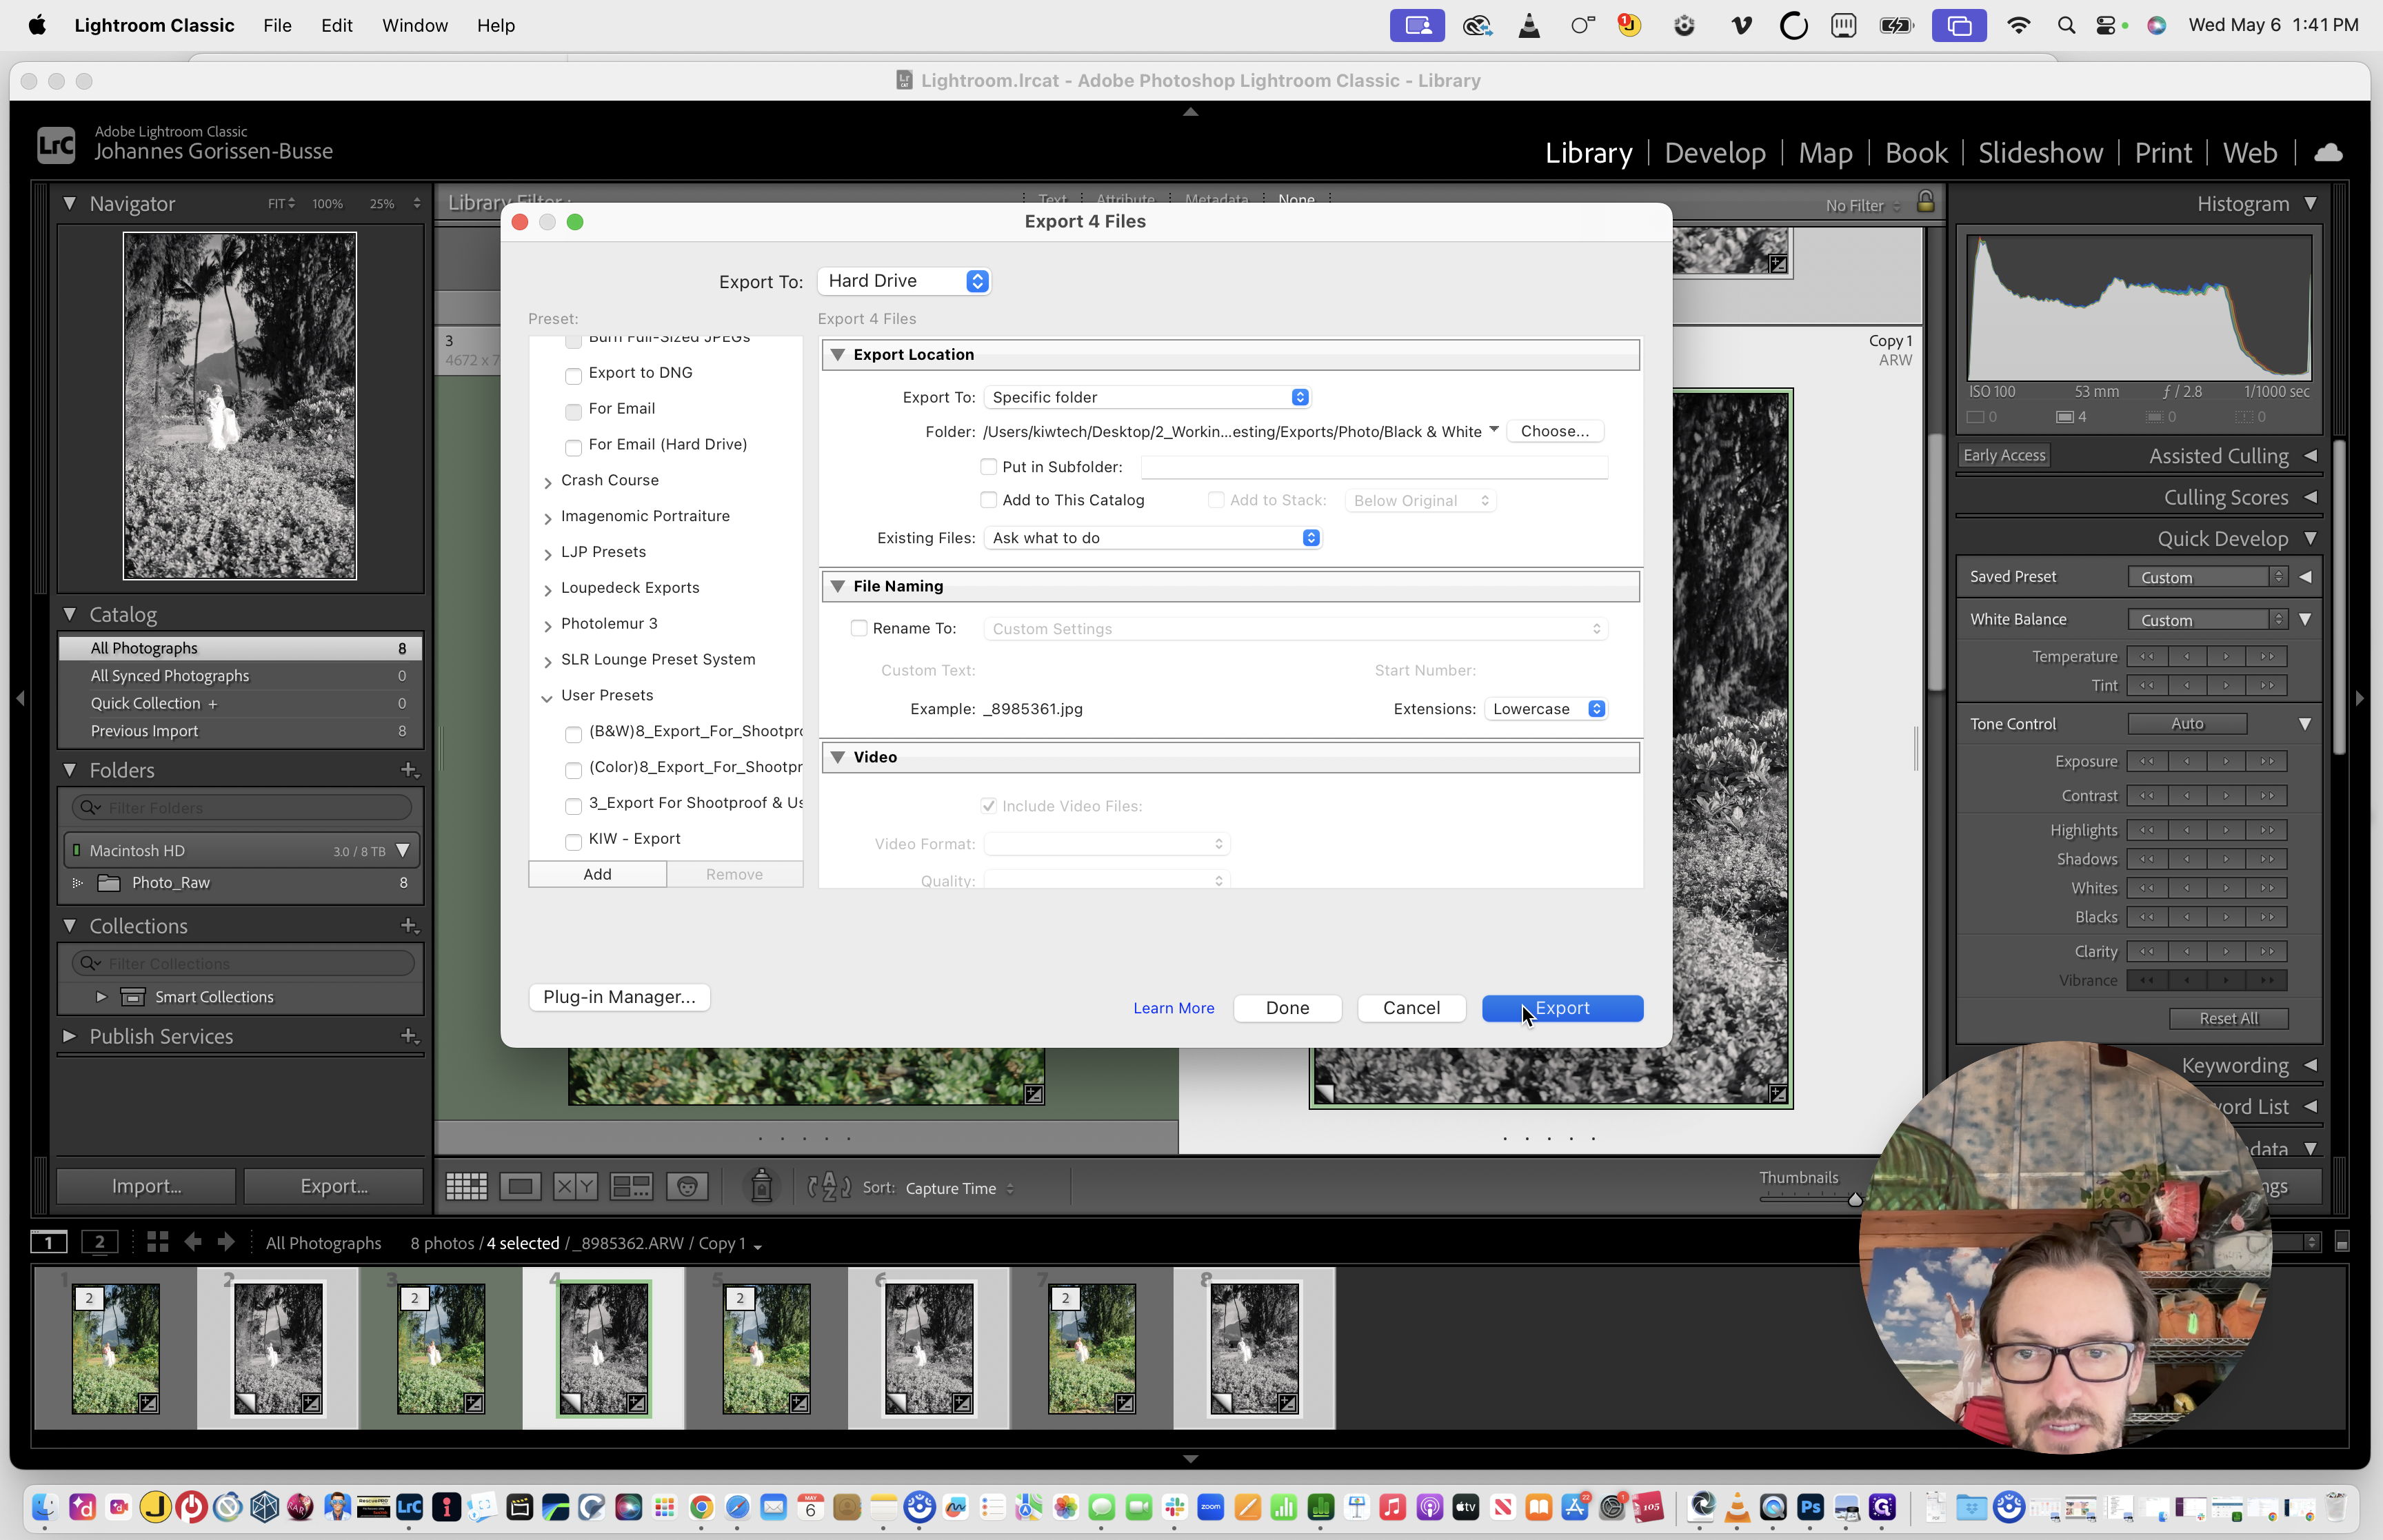Expand the Crash Course preset folder

click(x=548, y=482)
